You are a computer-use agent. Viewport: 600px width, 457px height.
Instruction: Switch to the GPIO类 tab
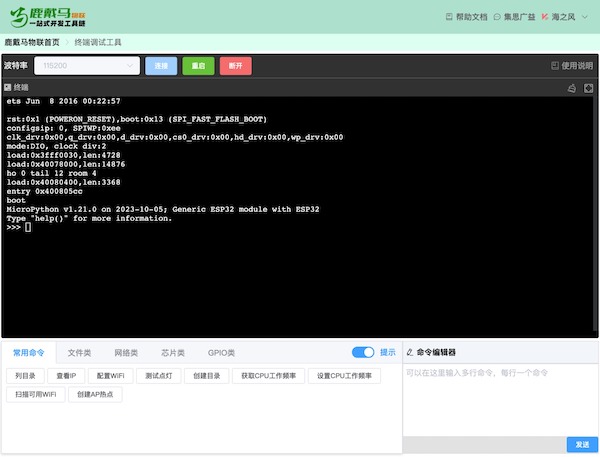[x=221, y=353]
